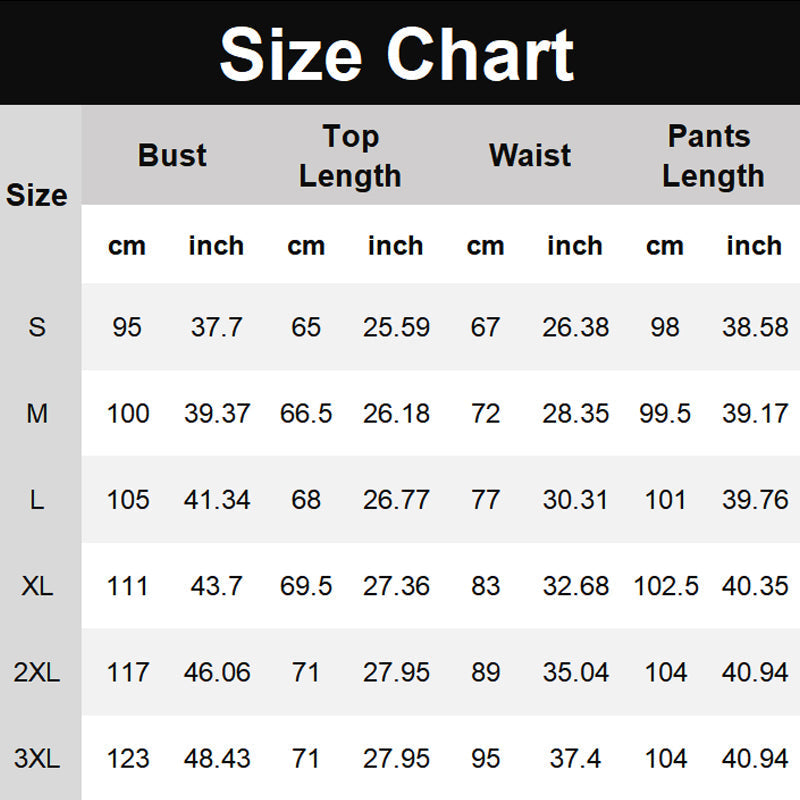The height and width of the screenshot is (800, 800).
Task: Click the 30.31 inch waist value
Action: click(575, 500)
